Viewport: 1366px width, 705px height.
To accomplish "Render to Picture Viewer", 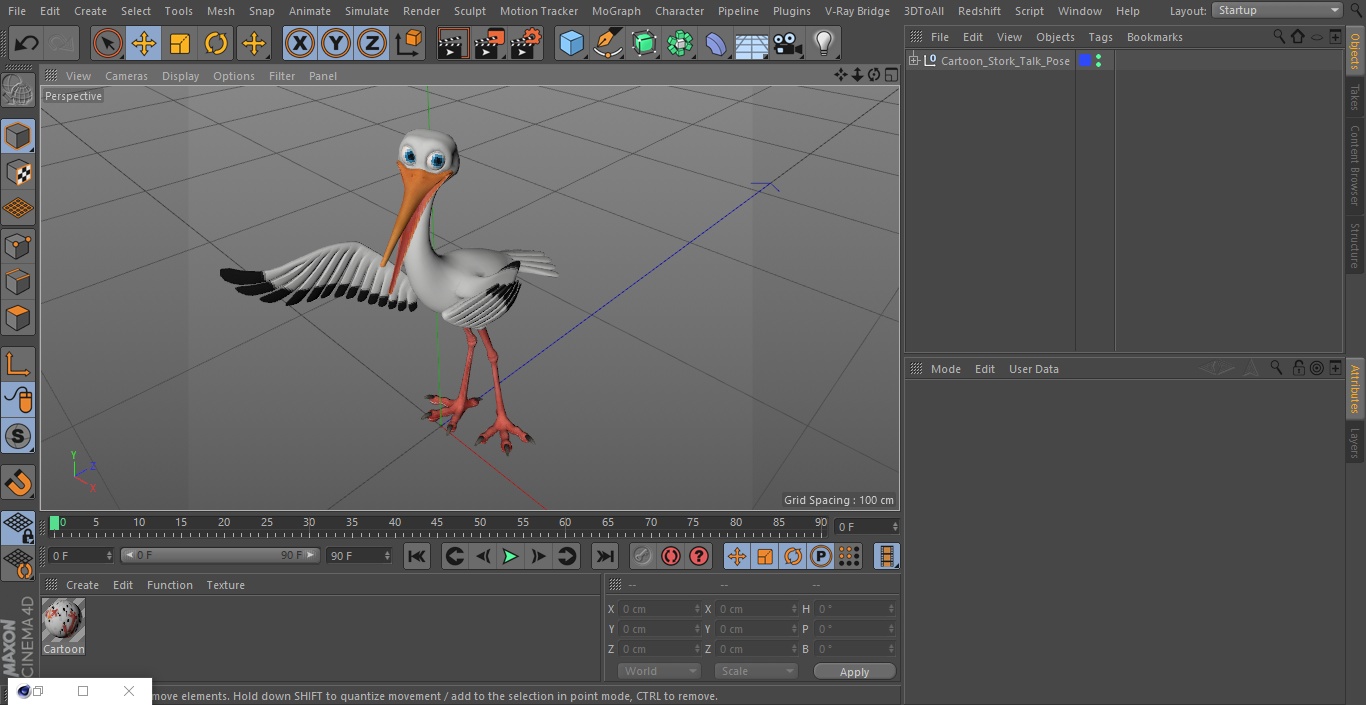I will coord(489,43).
